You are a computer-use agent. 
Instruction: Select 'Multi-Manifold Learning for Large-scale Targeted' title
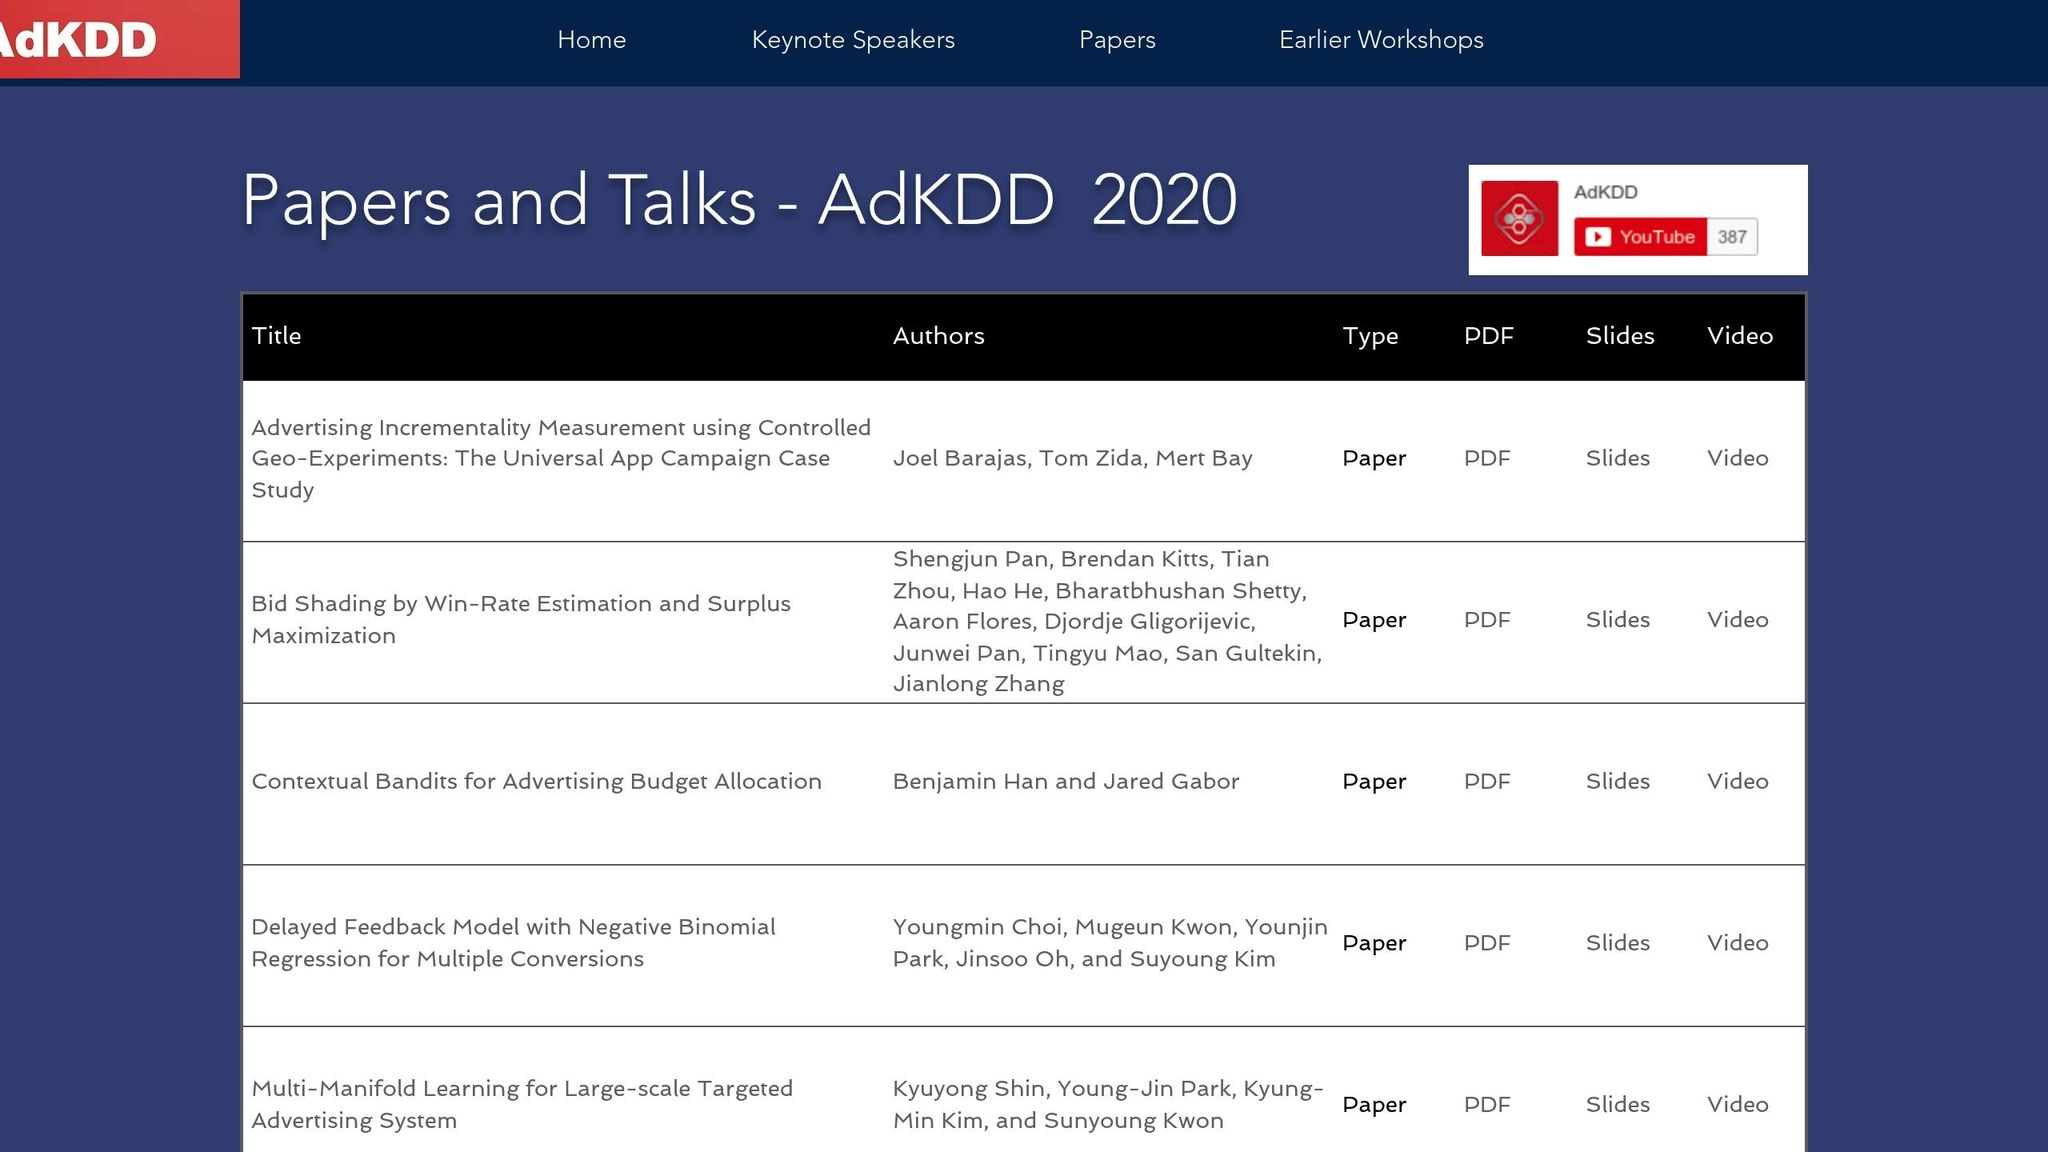coord(522,1105)
